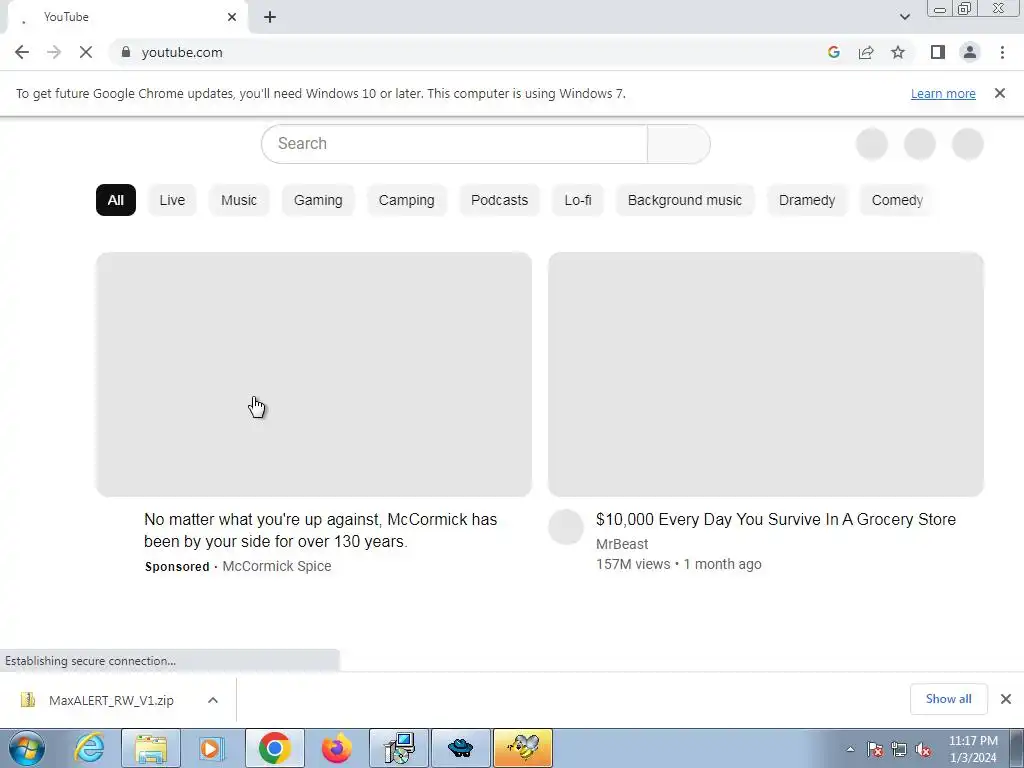This screenshot has width=1024, height=768.
Task: Switch to Chrome window on the taskbar
Action: [274, 748]
